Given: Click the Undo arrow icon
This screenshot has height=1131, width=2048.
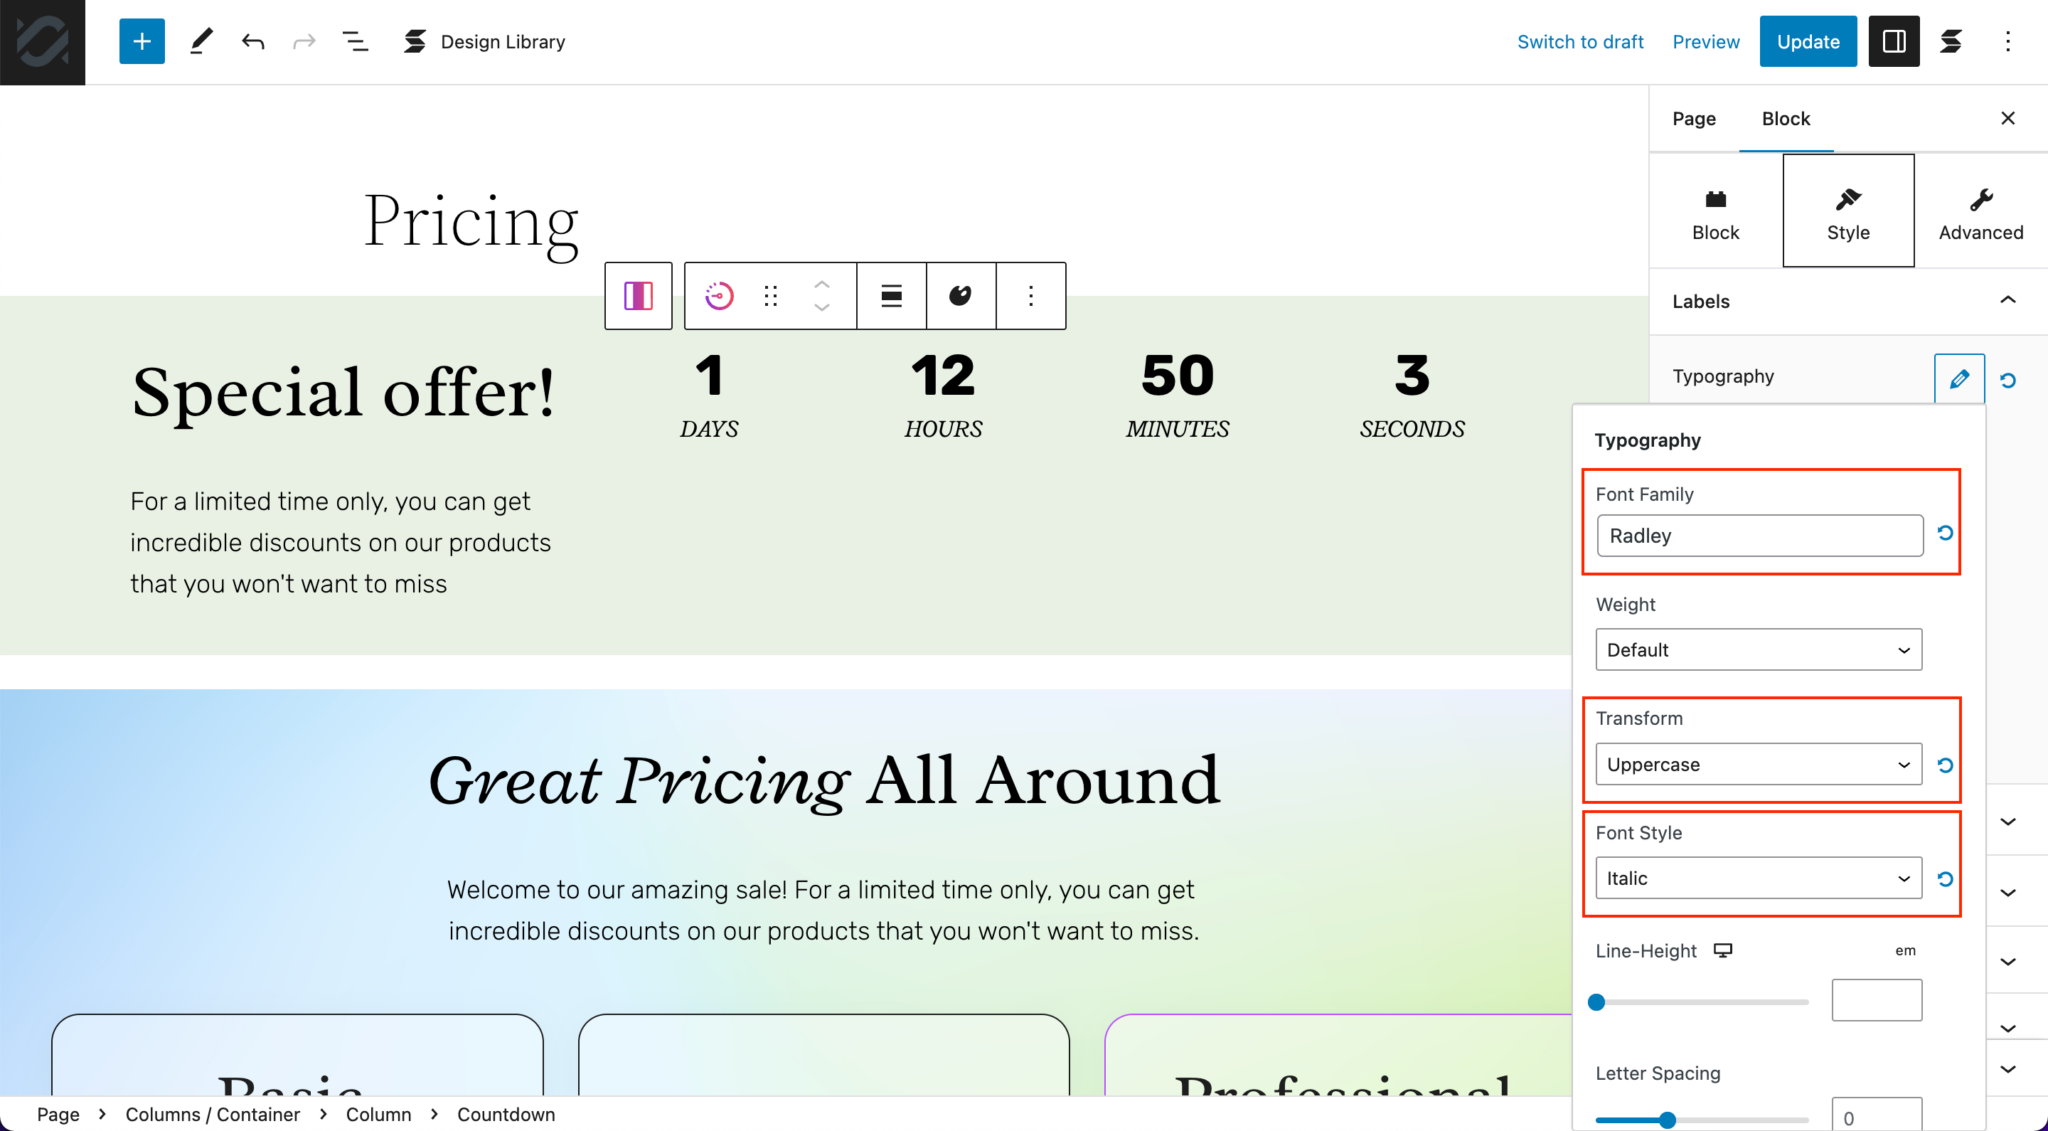Looking at the screenshot, I should 253,41.
